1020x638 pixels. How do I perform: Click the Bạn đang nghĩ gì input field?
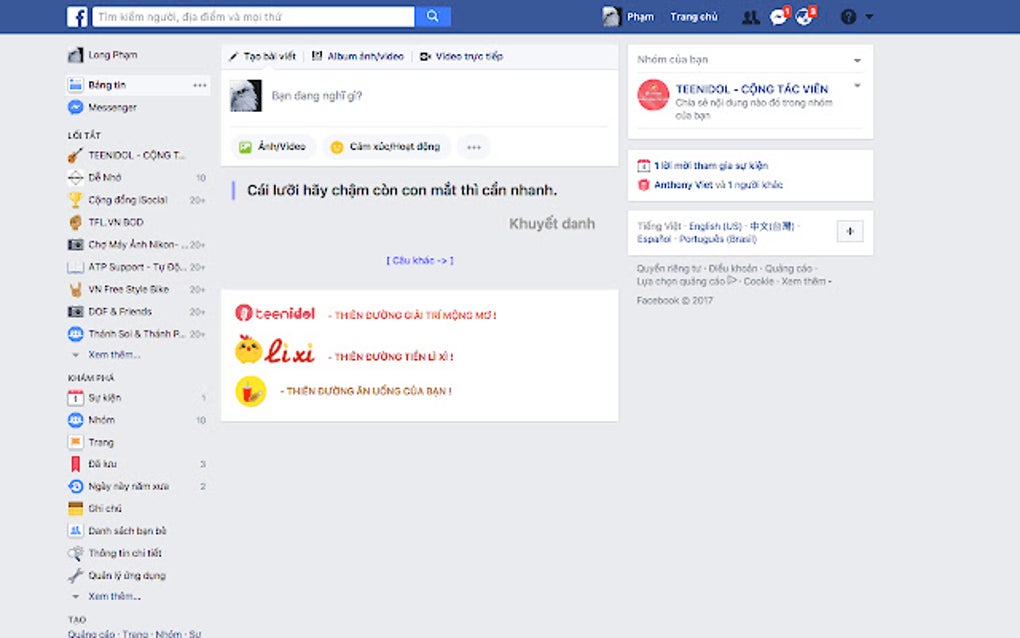click(x=400, y=95)
